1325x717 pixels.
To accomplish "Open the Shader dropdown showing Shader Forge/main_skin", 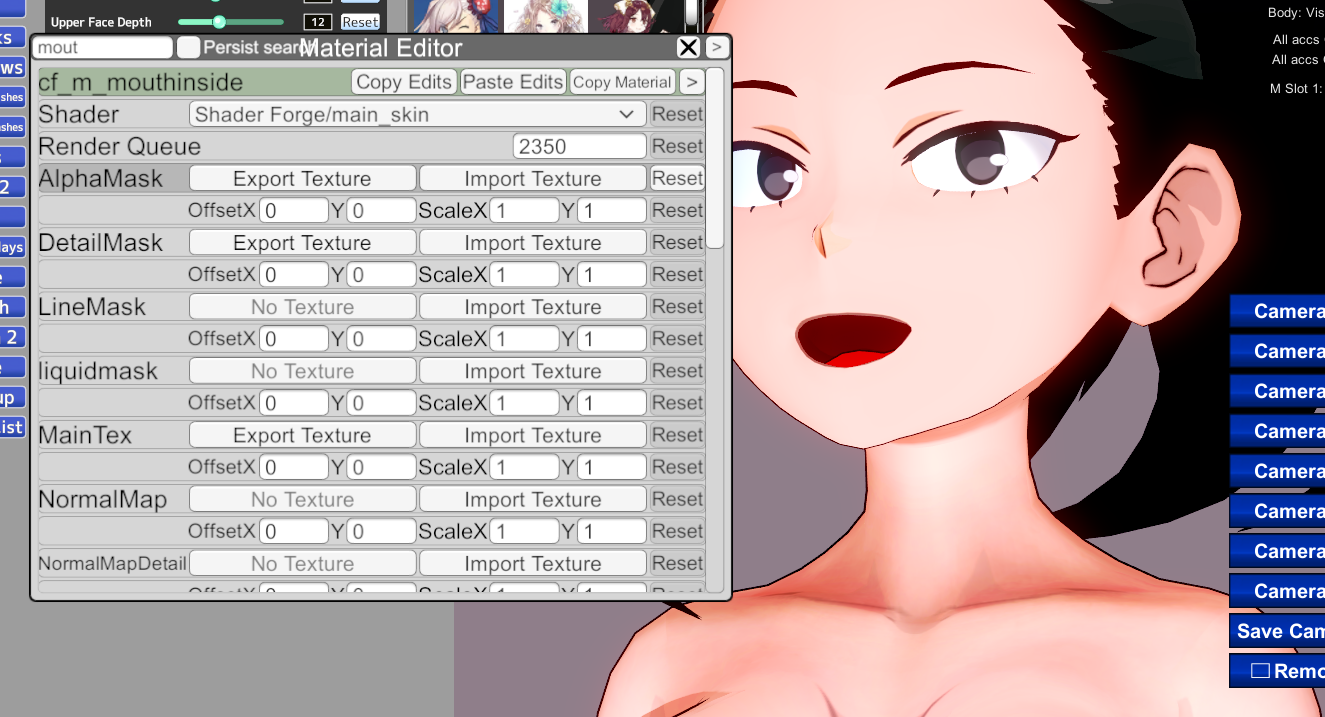I will click(417, 115).
